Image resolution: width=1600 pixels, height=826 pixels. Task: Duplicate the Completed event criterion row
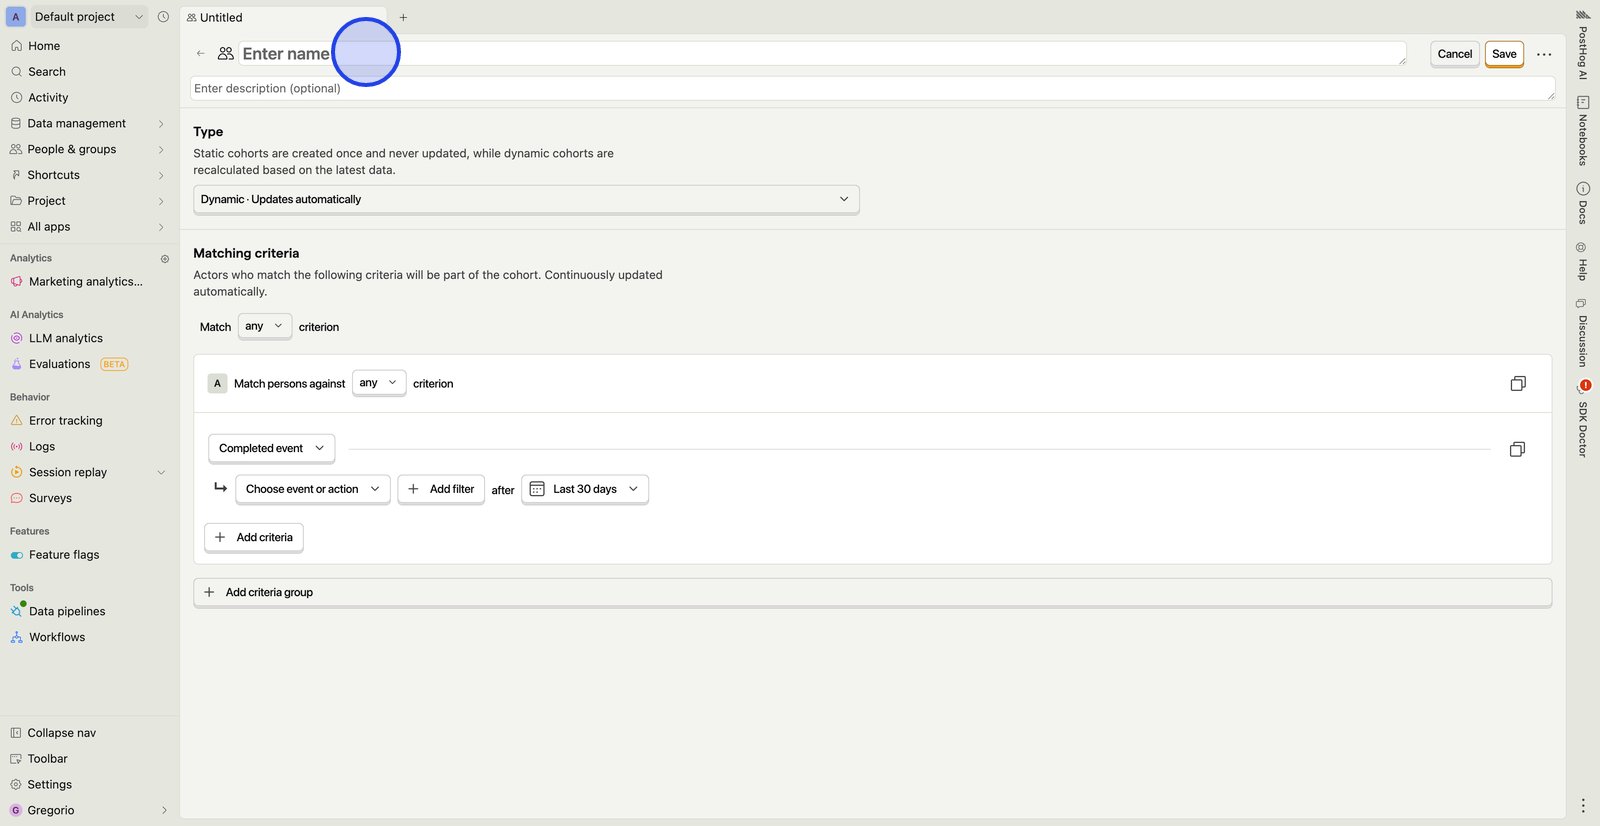pyautogui.click(x=1516, y=450)
